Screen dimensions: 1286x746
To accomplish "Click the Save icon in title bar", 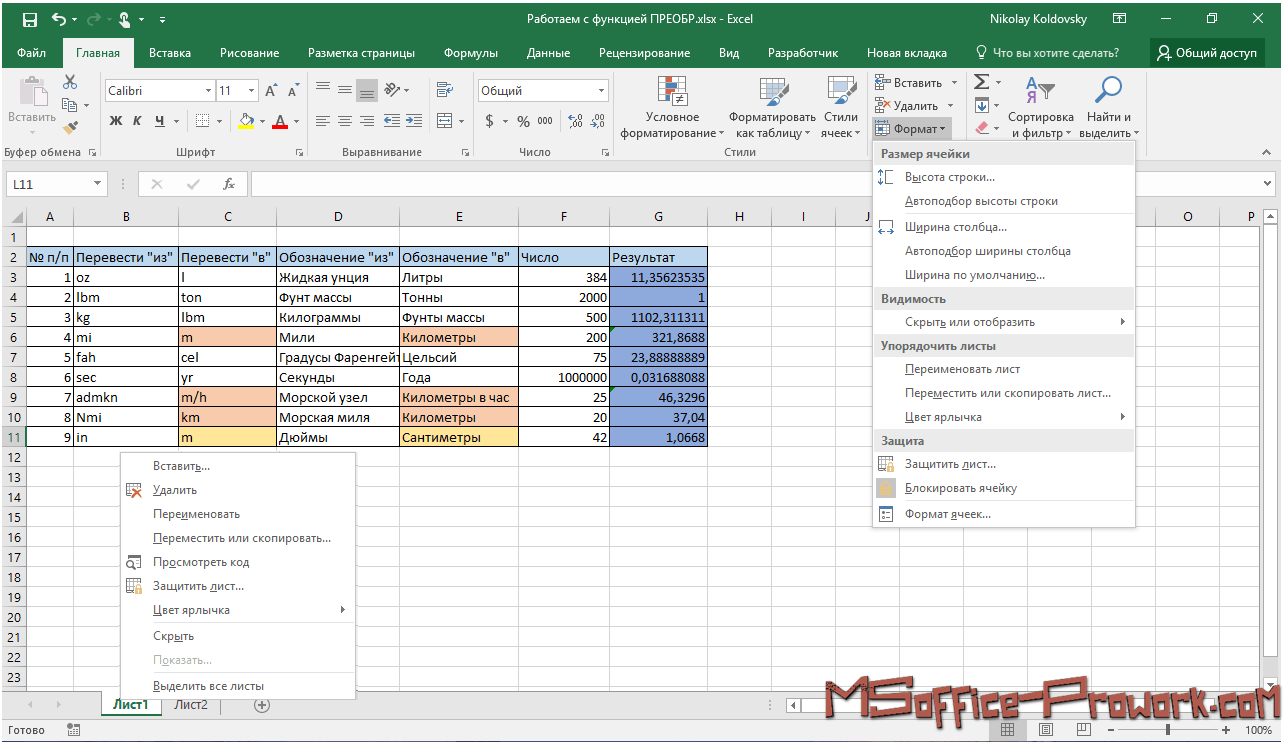I will 29,19.
